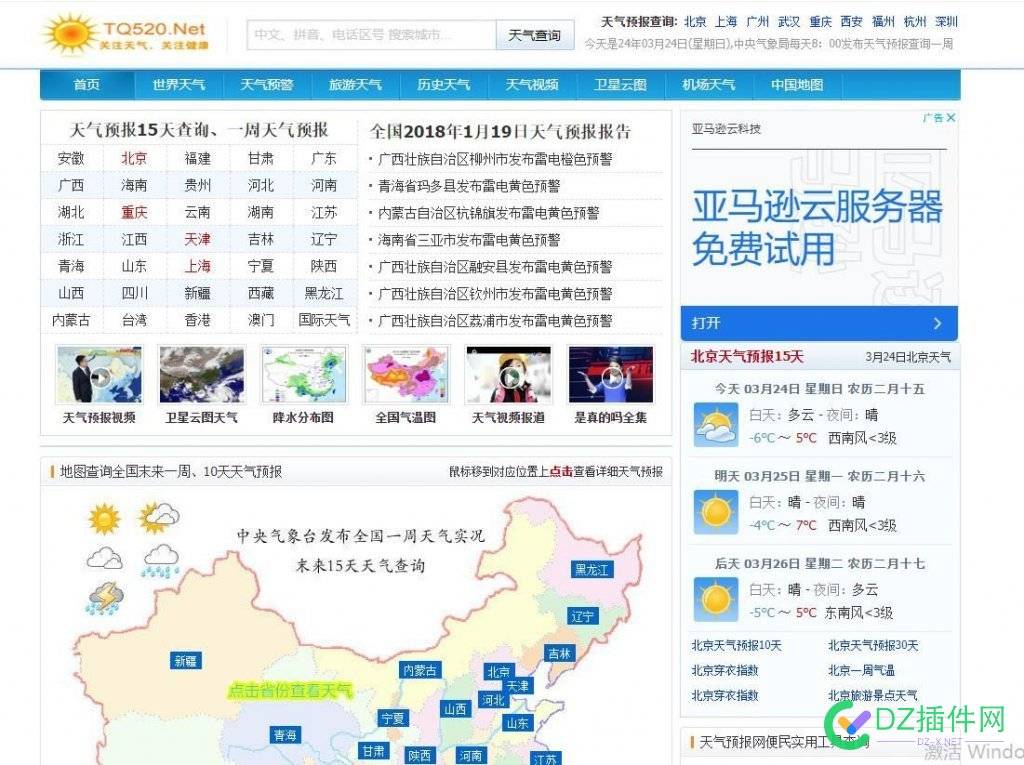The image size is (1024, 765).
Task: Open the 首页 navigation tab
Action: coord(87,85)
